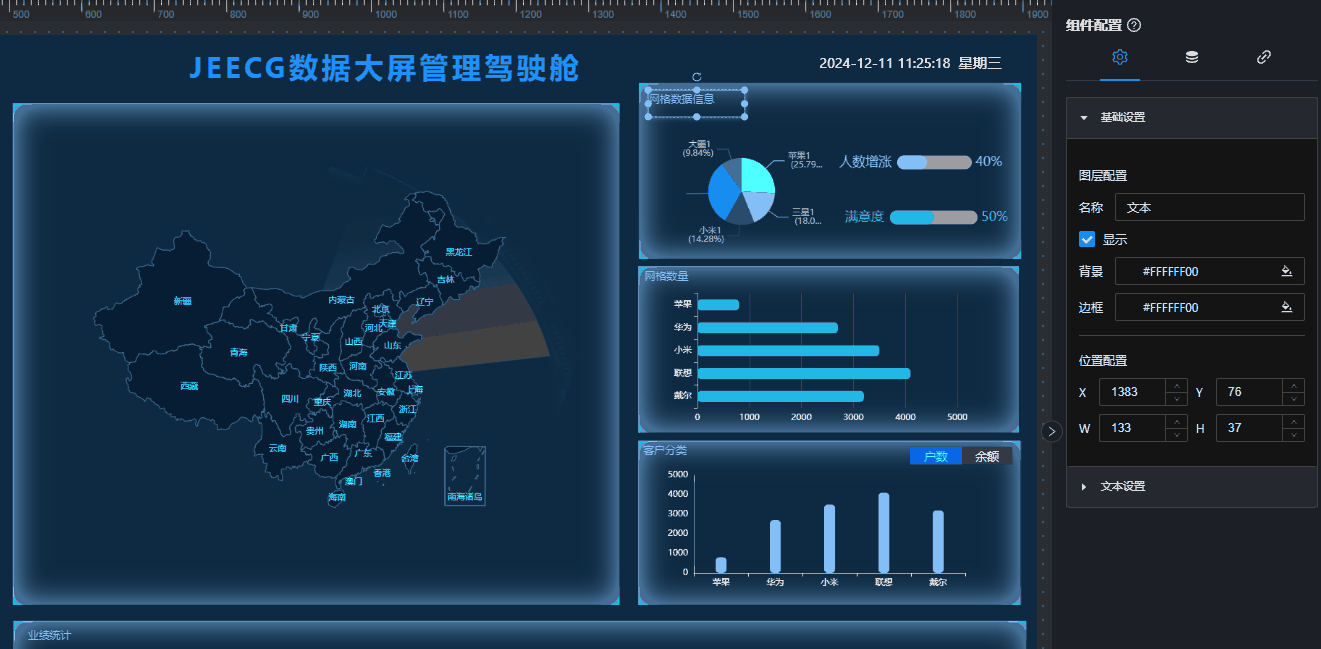Viewport: 1321px width, 649px height.
Task: Click the 人数增涨 progress bar
Action: click(934, 162)
